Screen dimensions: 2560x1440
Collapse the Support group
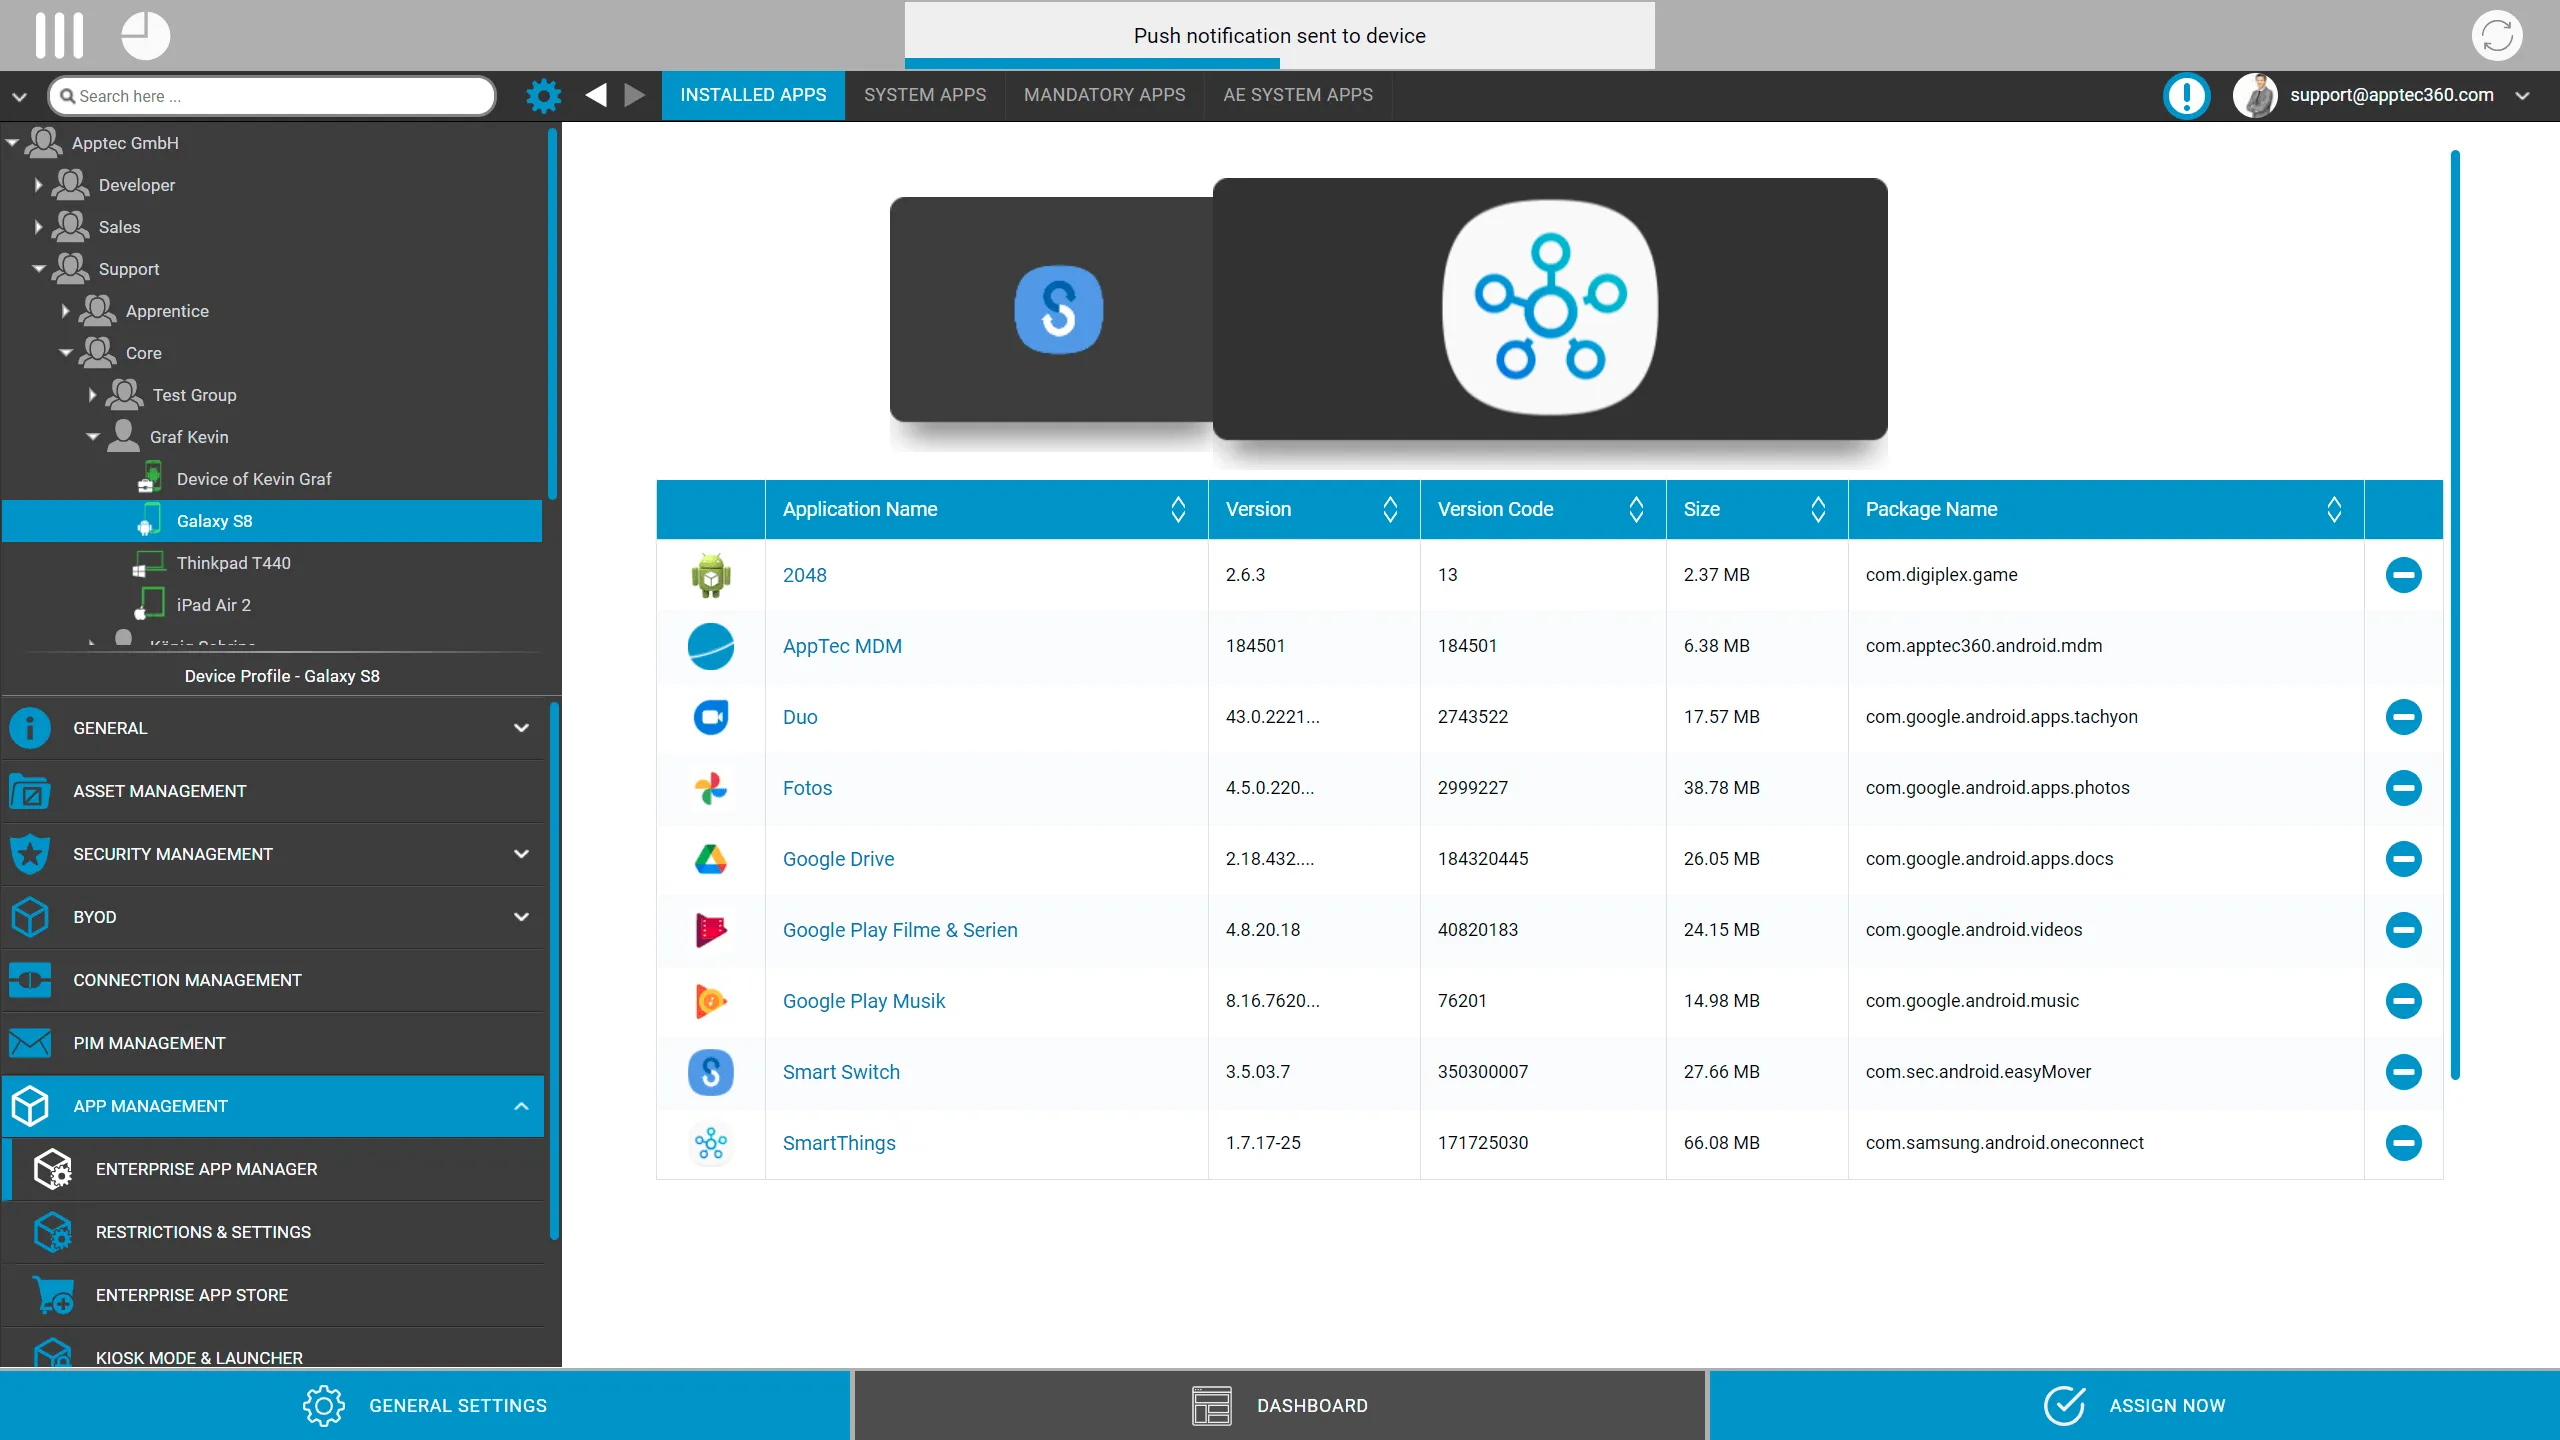[39, 269]
